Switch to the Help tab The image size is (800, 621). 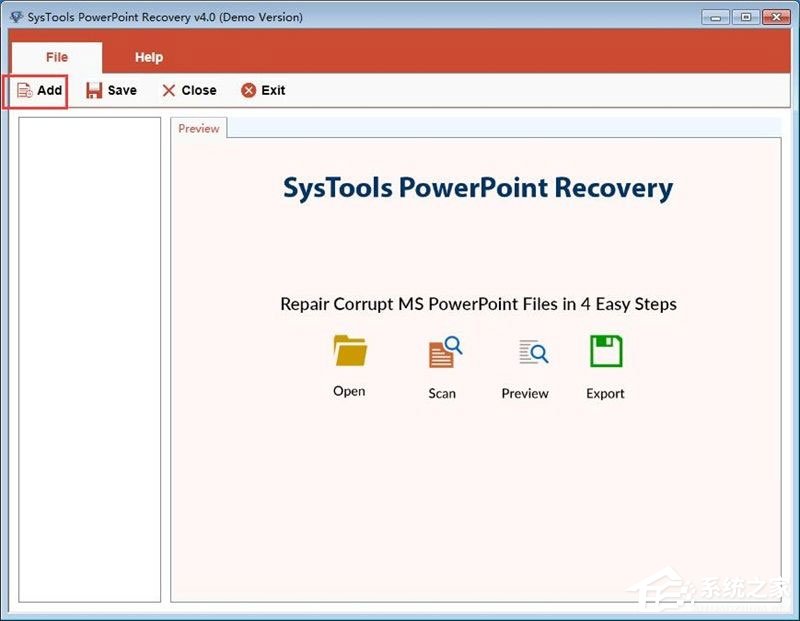pos(149,57)
